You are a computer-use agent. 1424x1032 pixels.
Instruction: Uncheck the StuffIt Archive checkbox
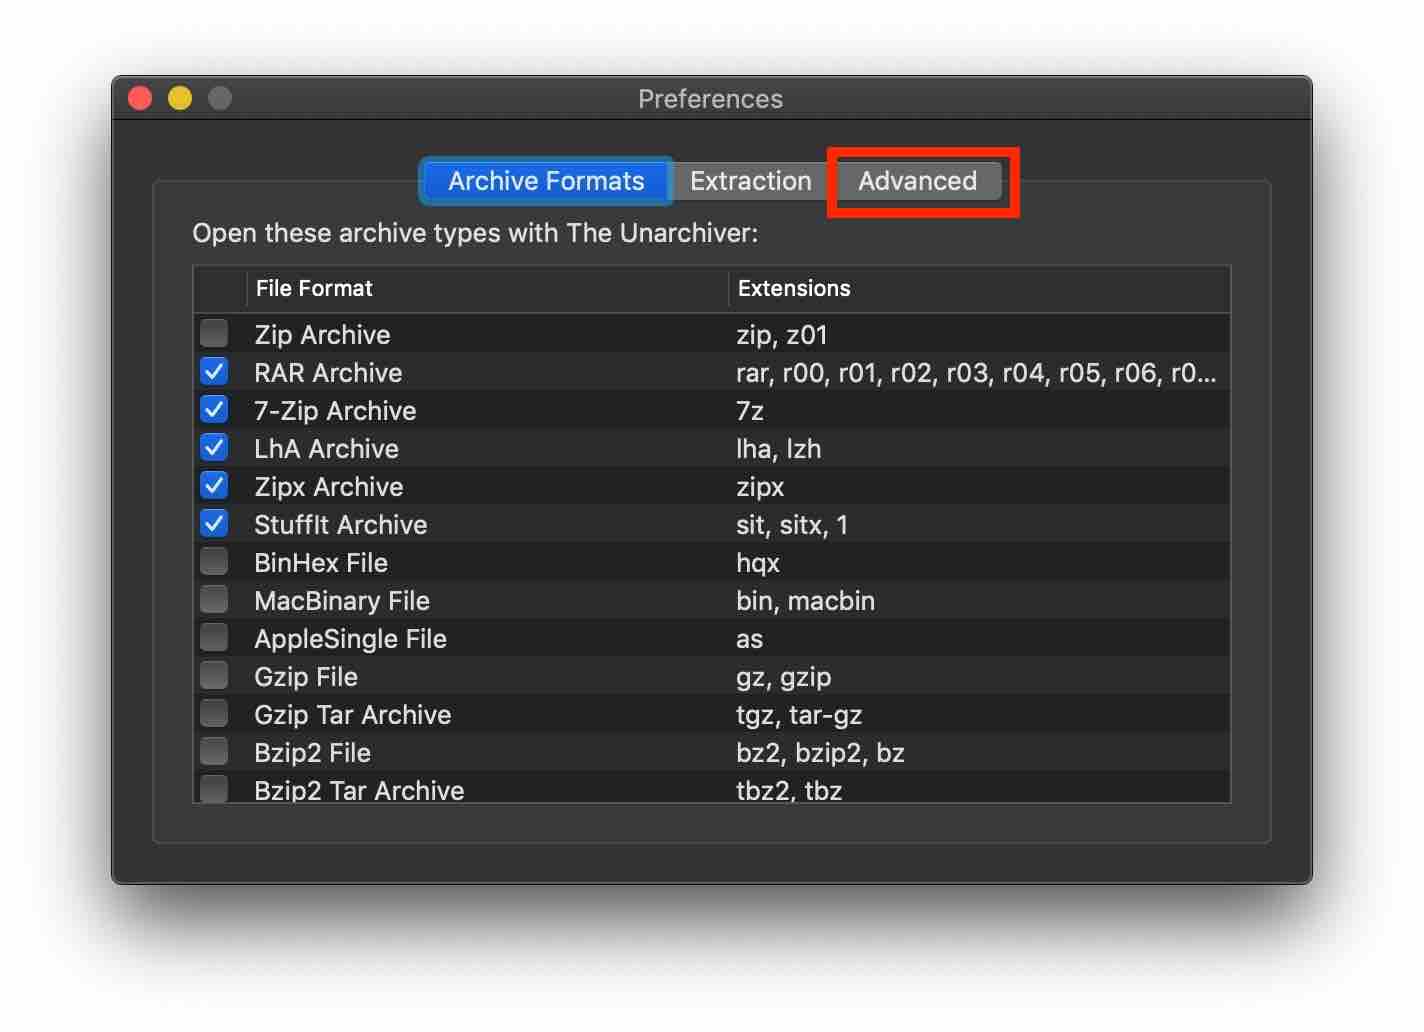(214, 523)
